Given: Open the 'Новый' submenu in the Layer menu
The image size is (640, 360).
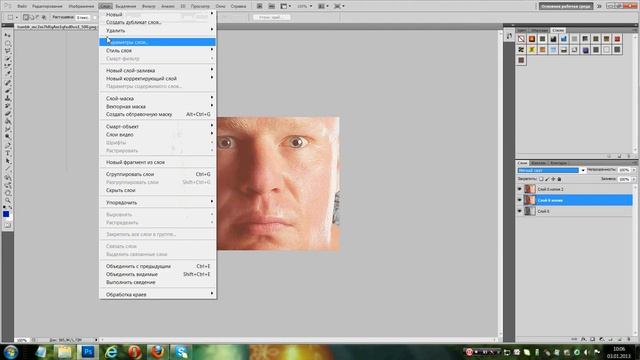Looking at the screenshot, I should [158, 14].
